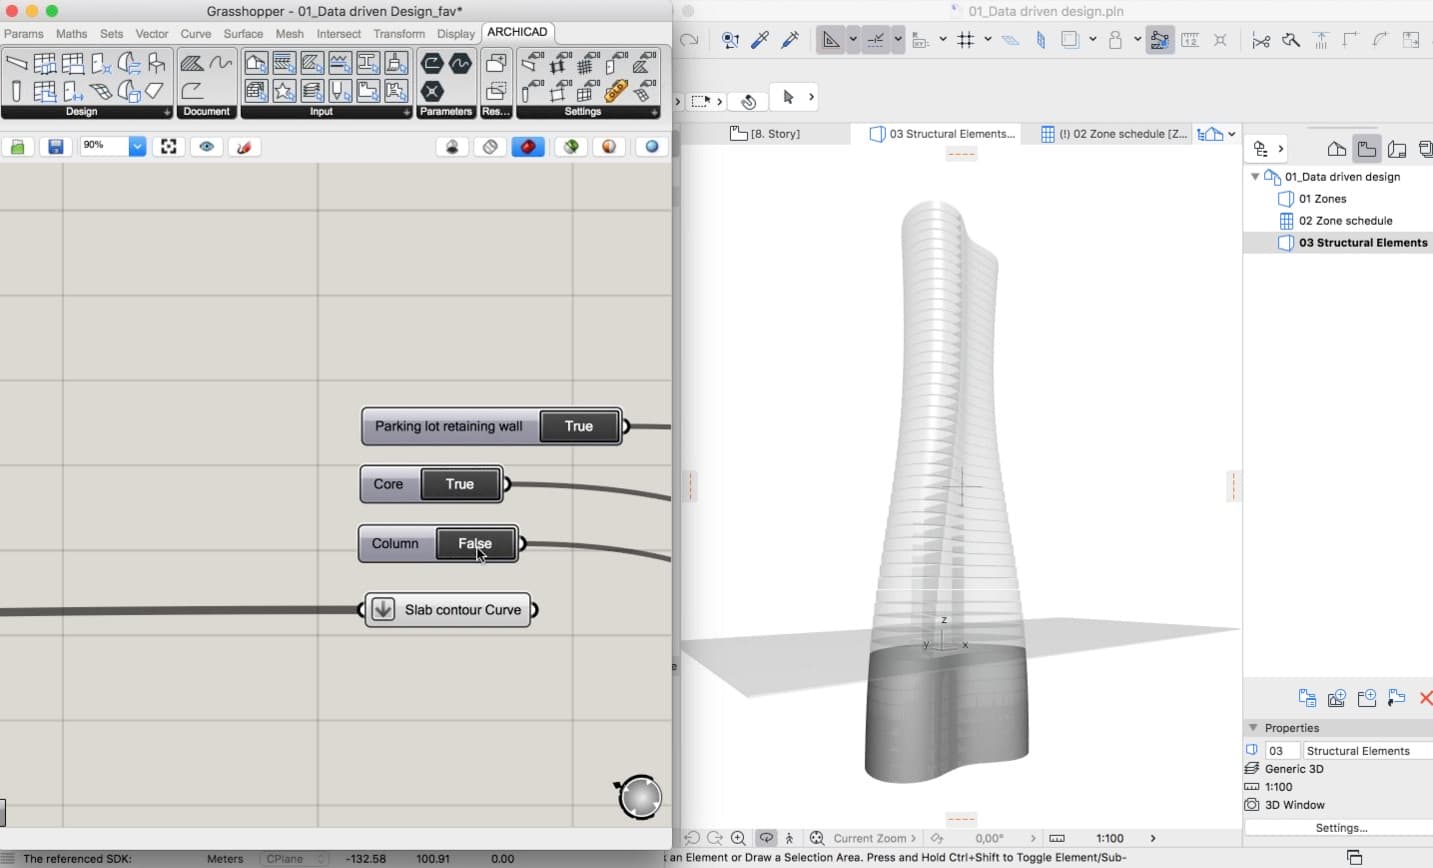Click the named views eye icon
This screenshot has height=868, width=1433.
click(x=207, y=147)
